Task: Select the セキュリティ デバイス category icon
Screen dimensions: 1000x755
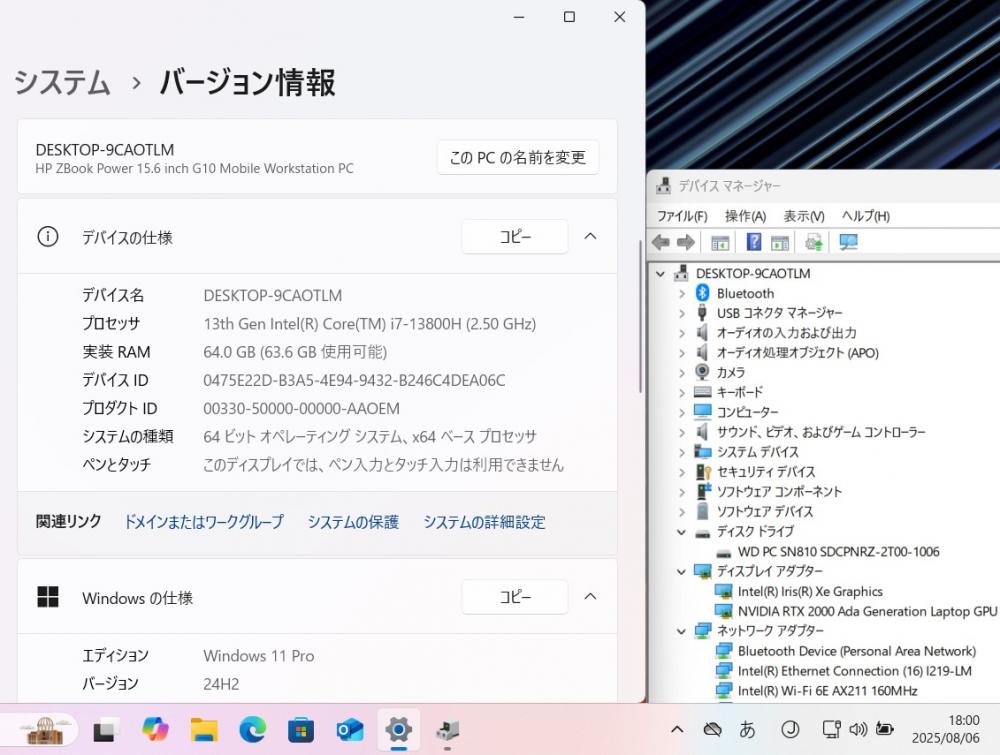Action: (703, 472)
